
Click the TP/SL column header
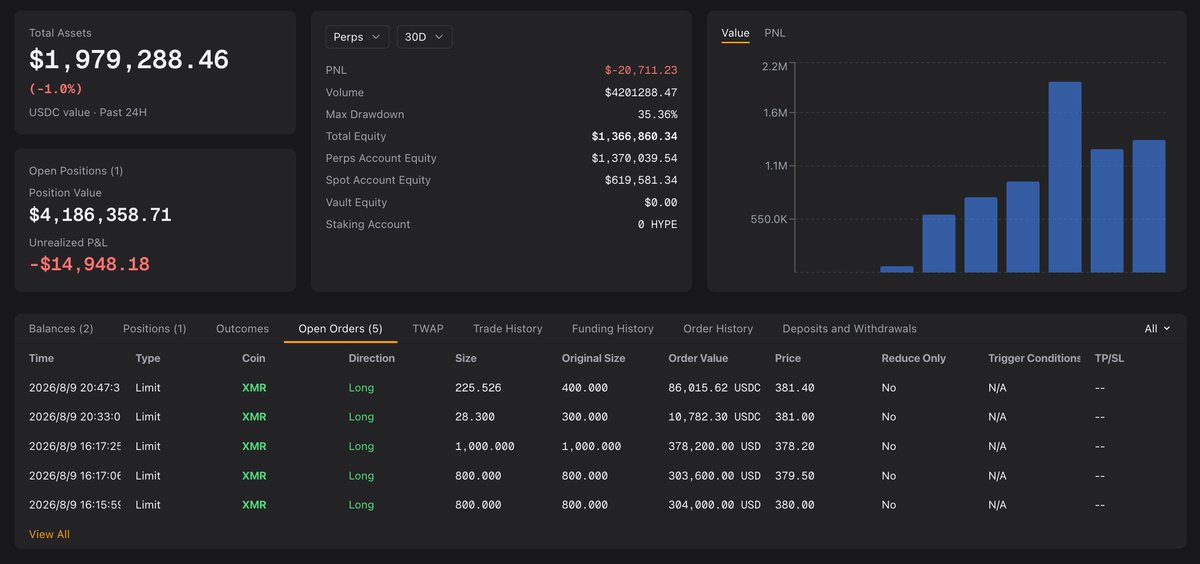[1111, 358]
